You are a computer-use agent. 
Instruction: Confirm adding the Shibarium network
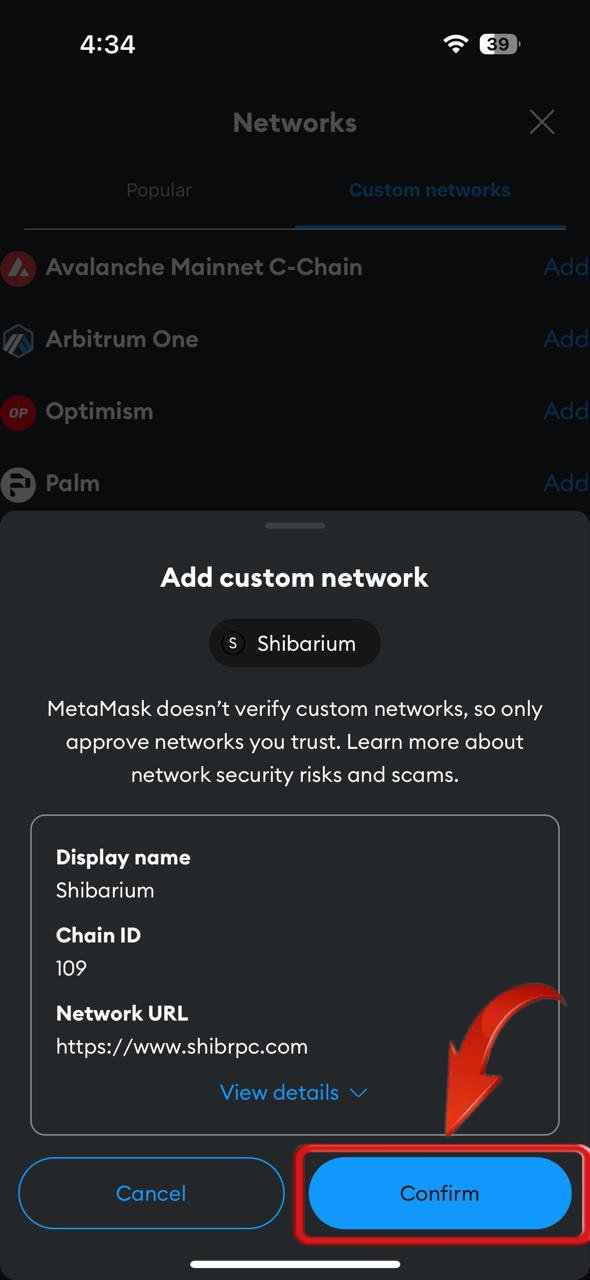440,1193
